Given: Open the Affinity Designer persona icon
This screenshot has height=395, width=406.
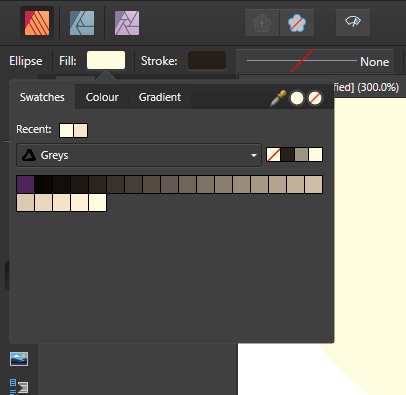Looking at the screenshot, I should click(x=82, y=23).
